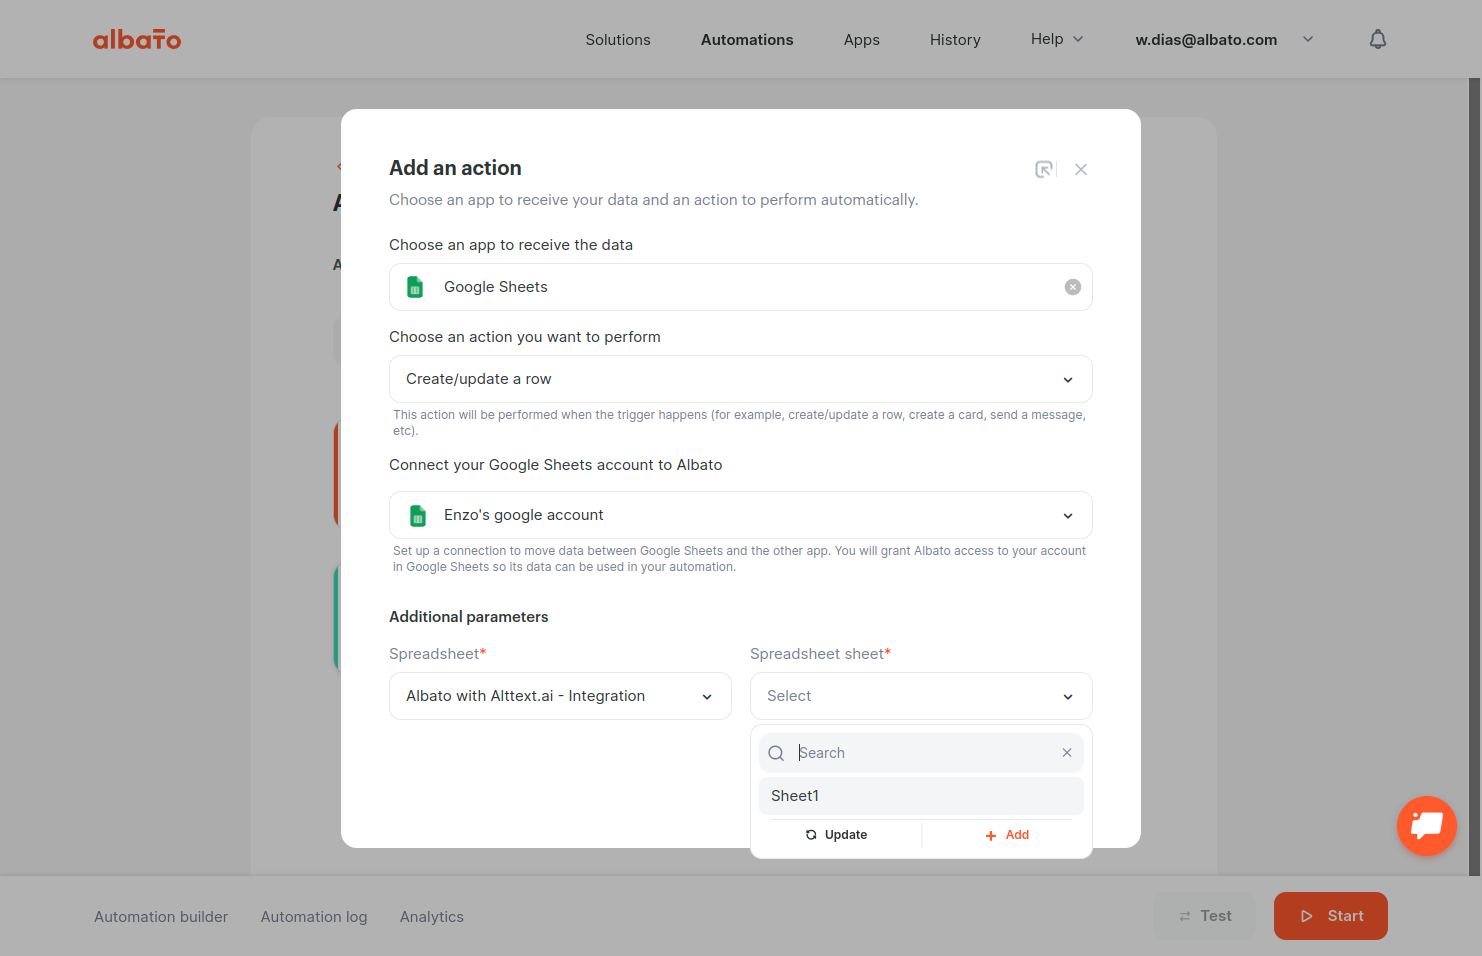The width and height of the screenshot is (1482, 956).
Task: Open the Spreadsheet dropdown
Action: point(560,696)
